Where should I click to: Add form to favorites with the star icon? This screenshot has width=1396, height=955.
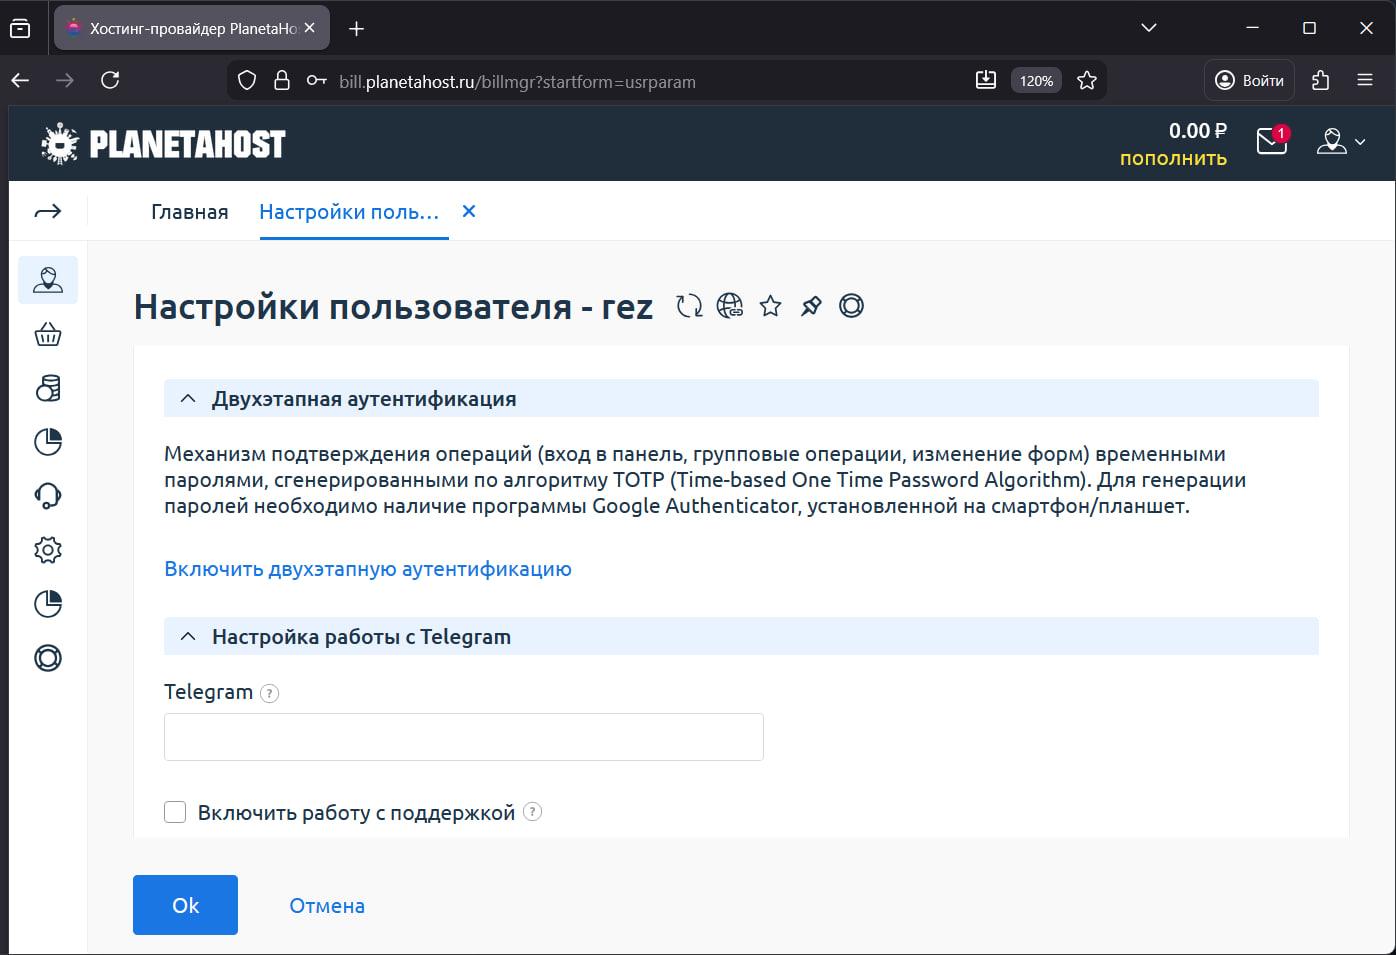click(x=770, y=306)
